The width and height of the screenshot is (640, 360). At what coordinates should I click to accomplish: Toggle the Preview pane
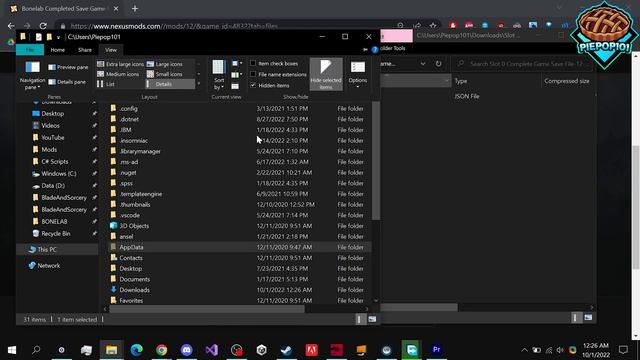[68, 67]
